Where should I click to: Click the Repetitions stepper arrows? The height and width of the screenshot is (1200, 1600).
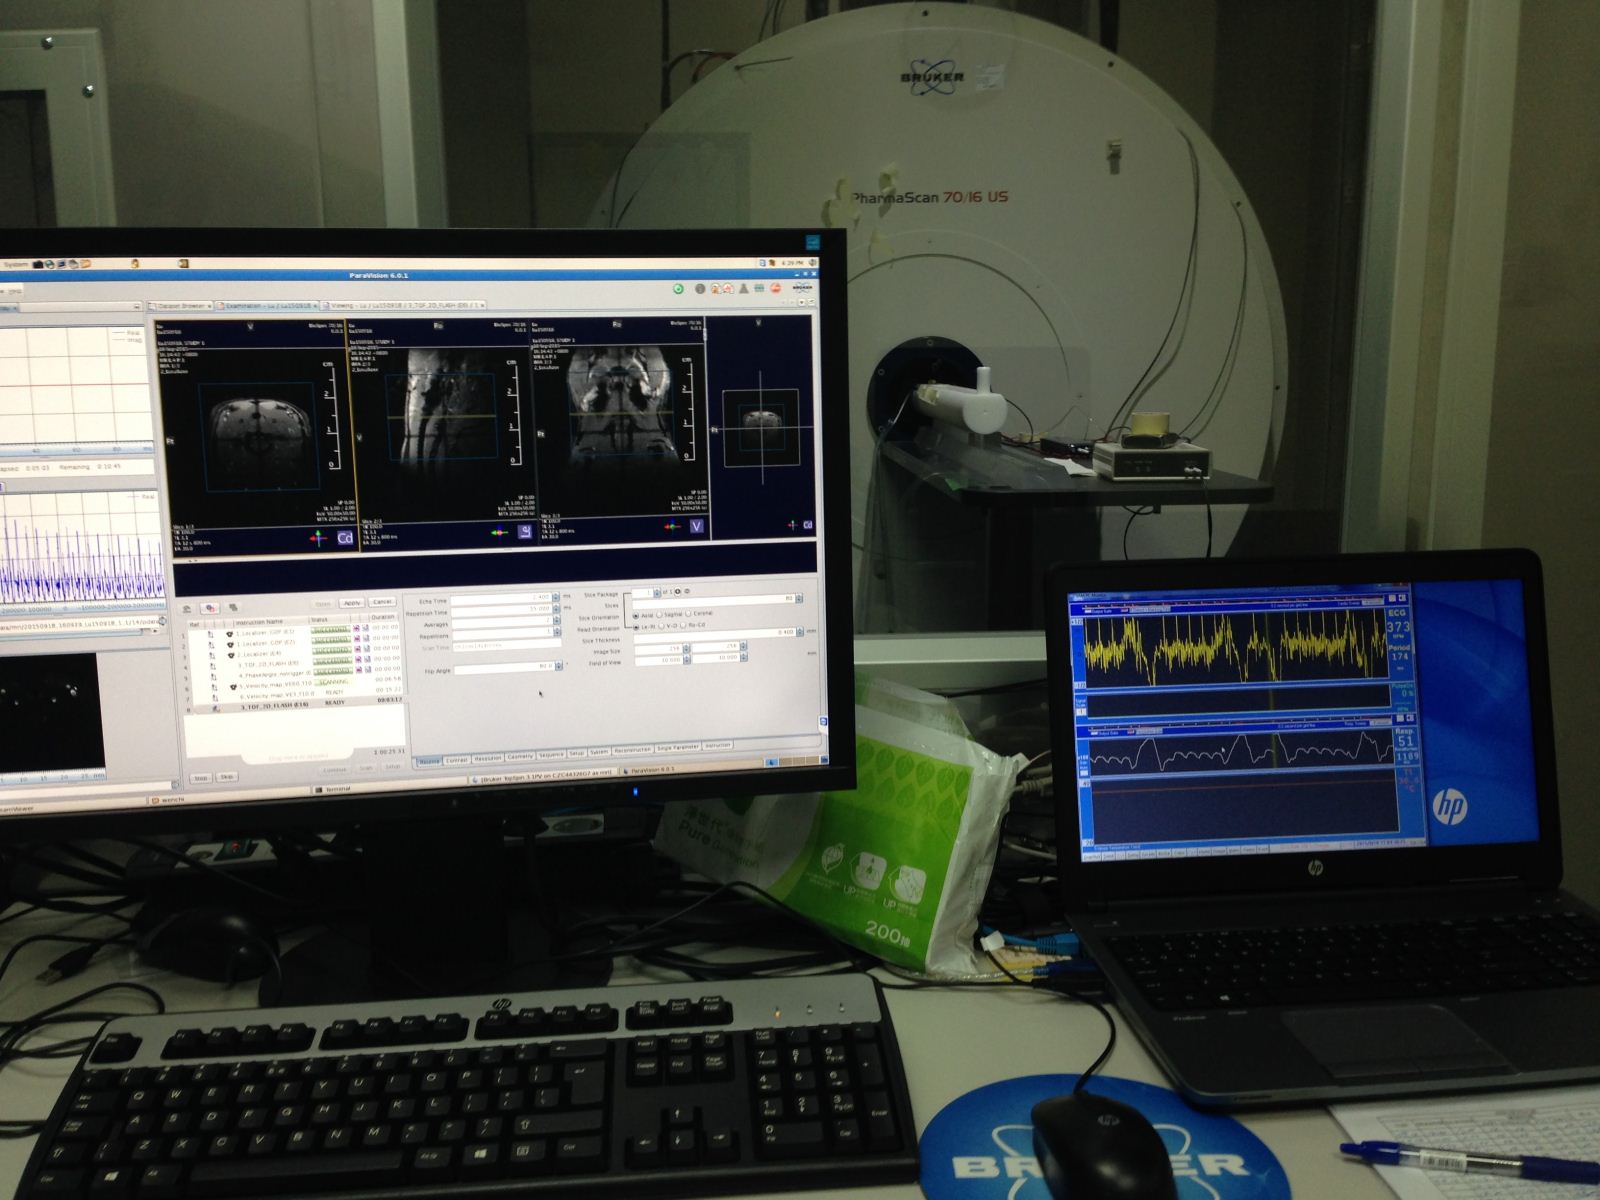pos(557,632)
